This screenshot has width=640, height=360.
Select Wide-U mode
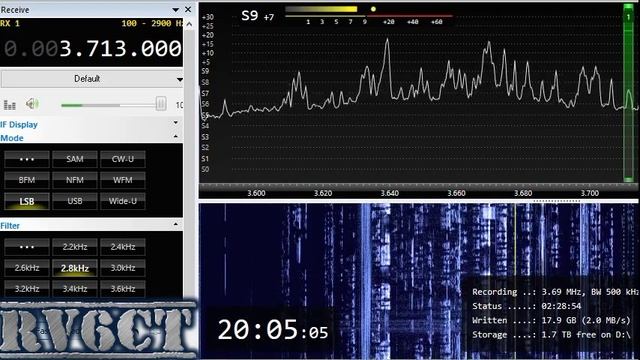(x=122, y=201)
